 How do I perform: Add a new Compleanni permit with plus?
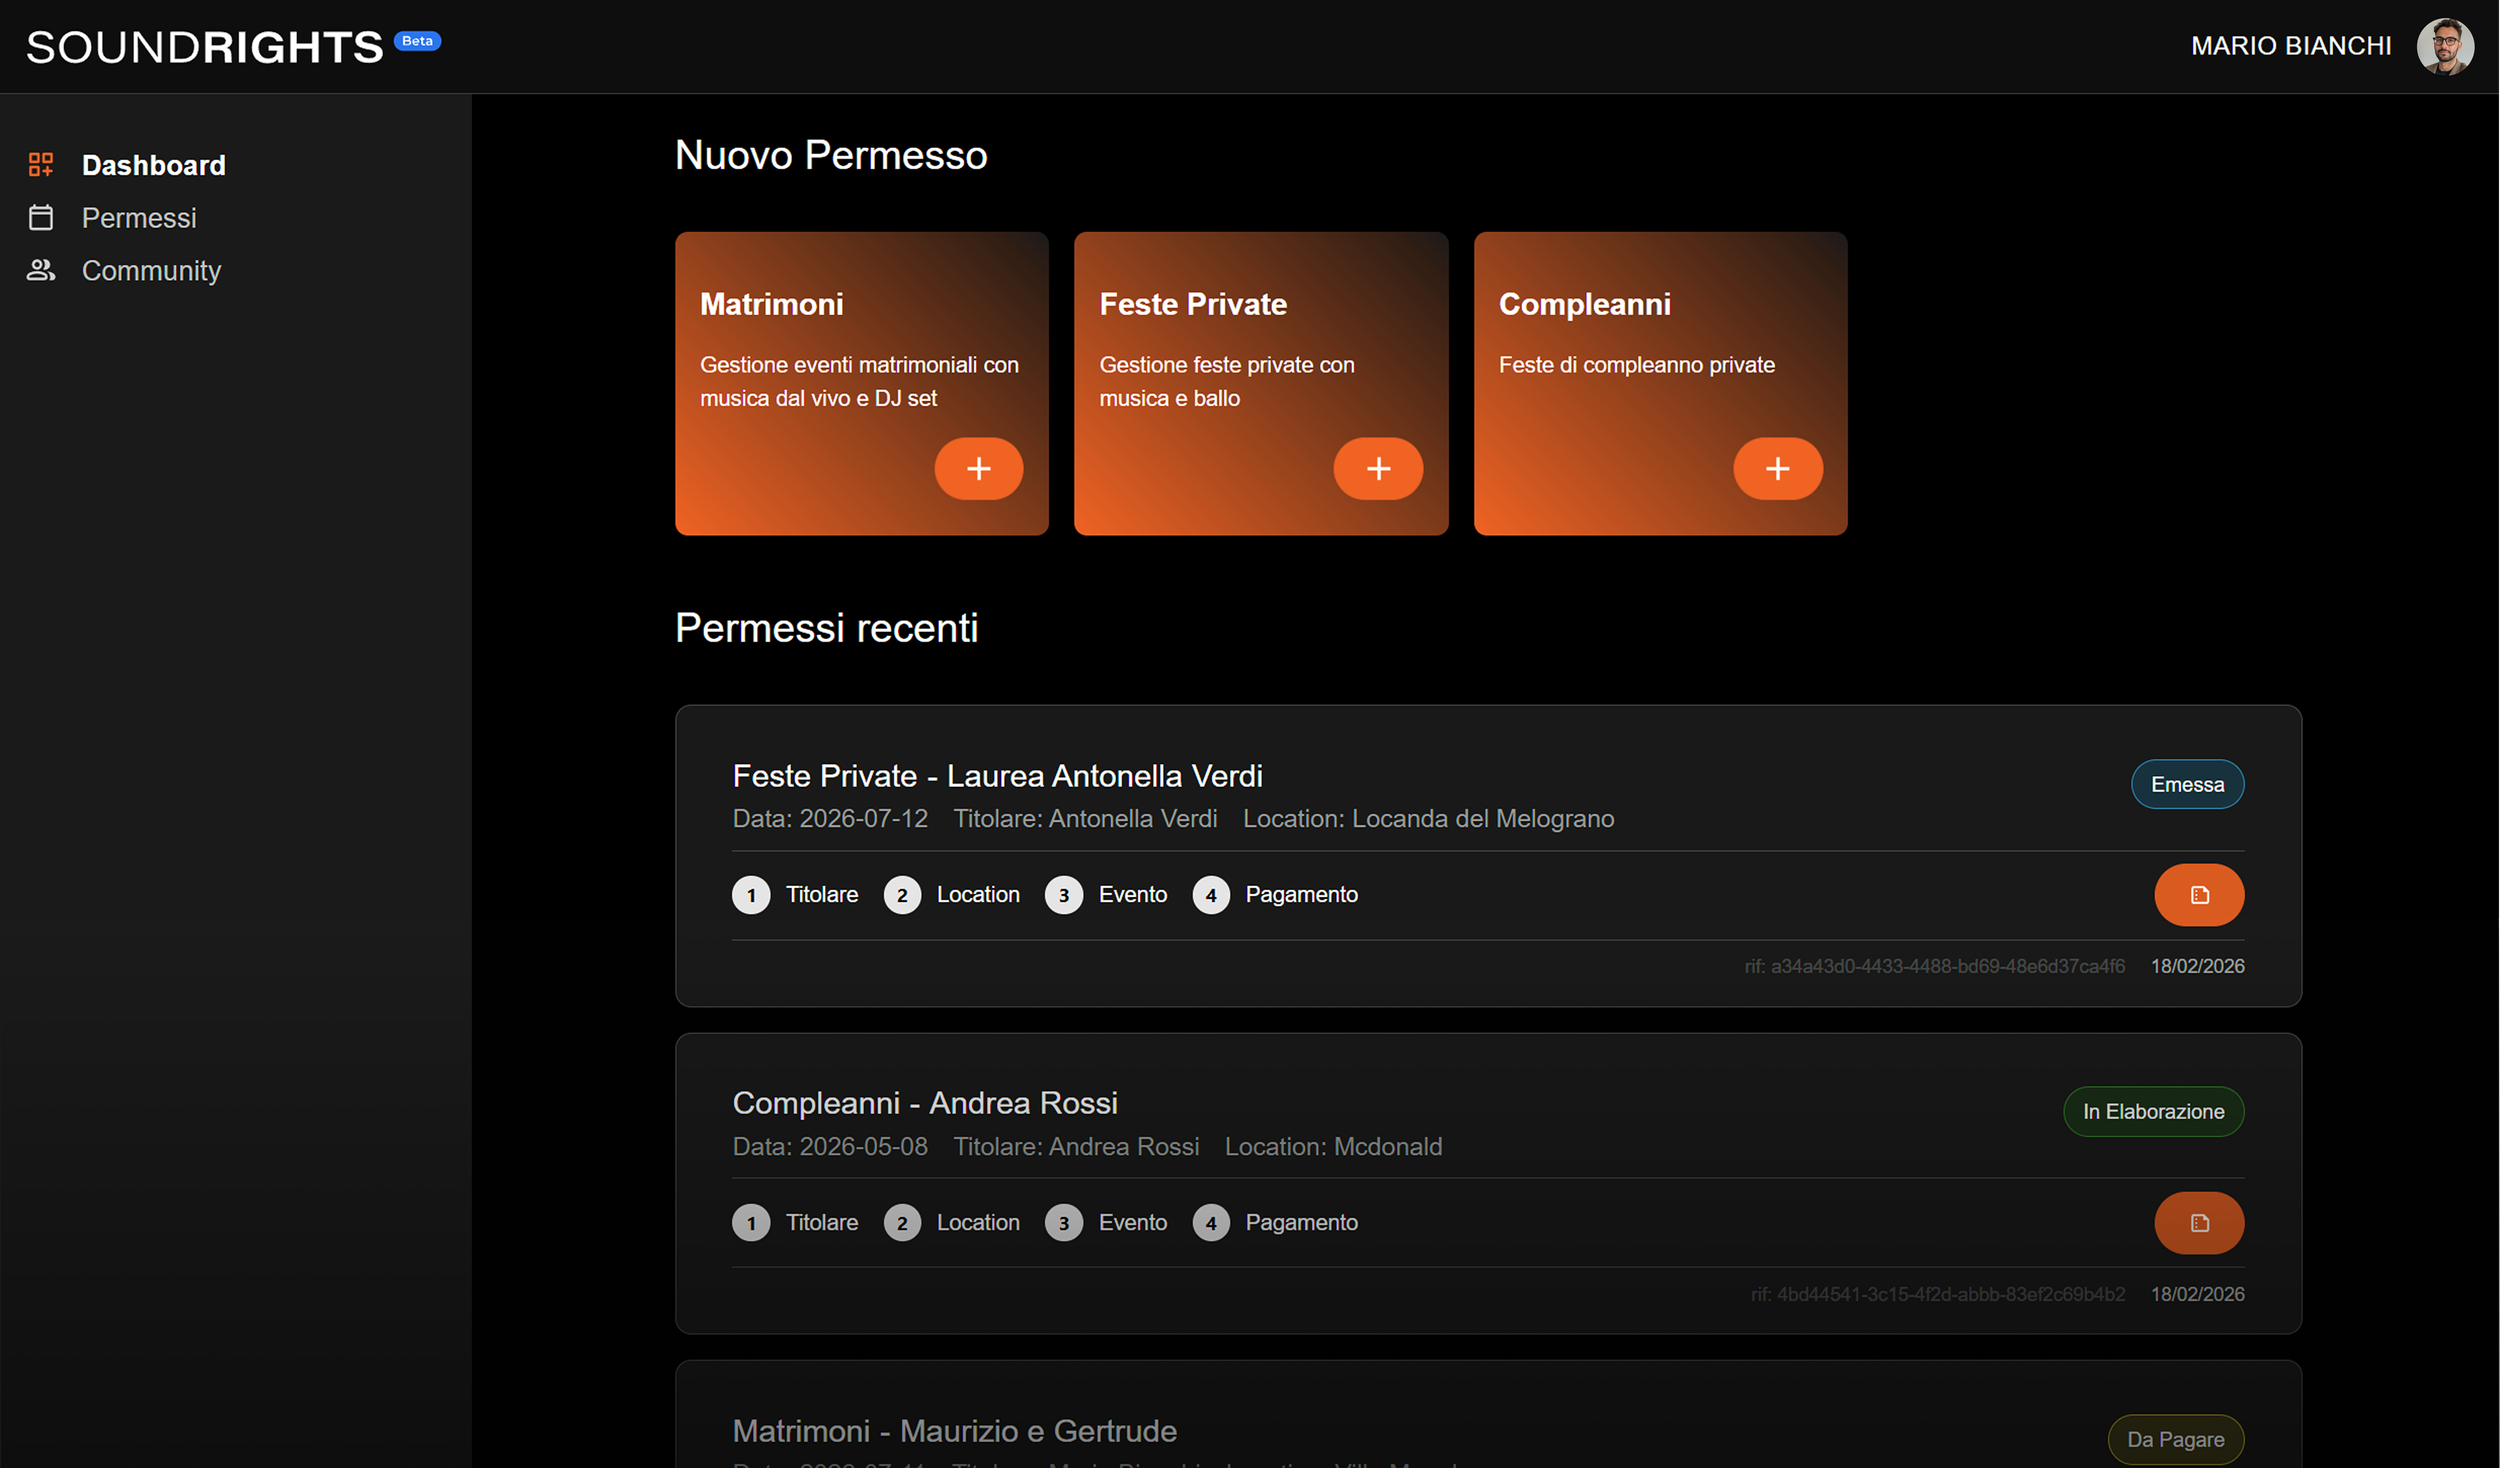[1777, 468]
